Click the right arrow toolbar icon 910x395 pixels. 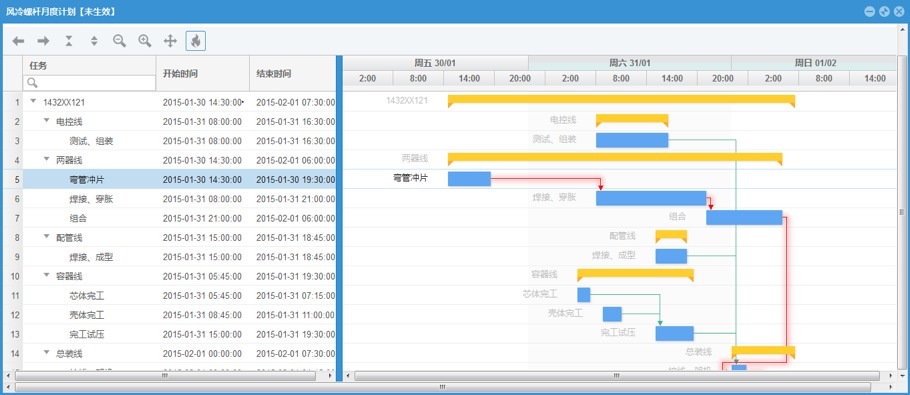click(x=44, y=41)
